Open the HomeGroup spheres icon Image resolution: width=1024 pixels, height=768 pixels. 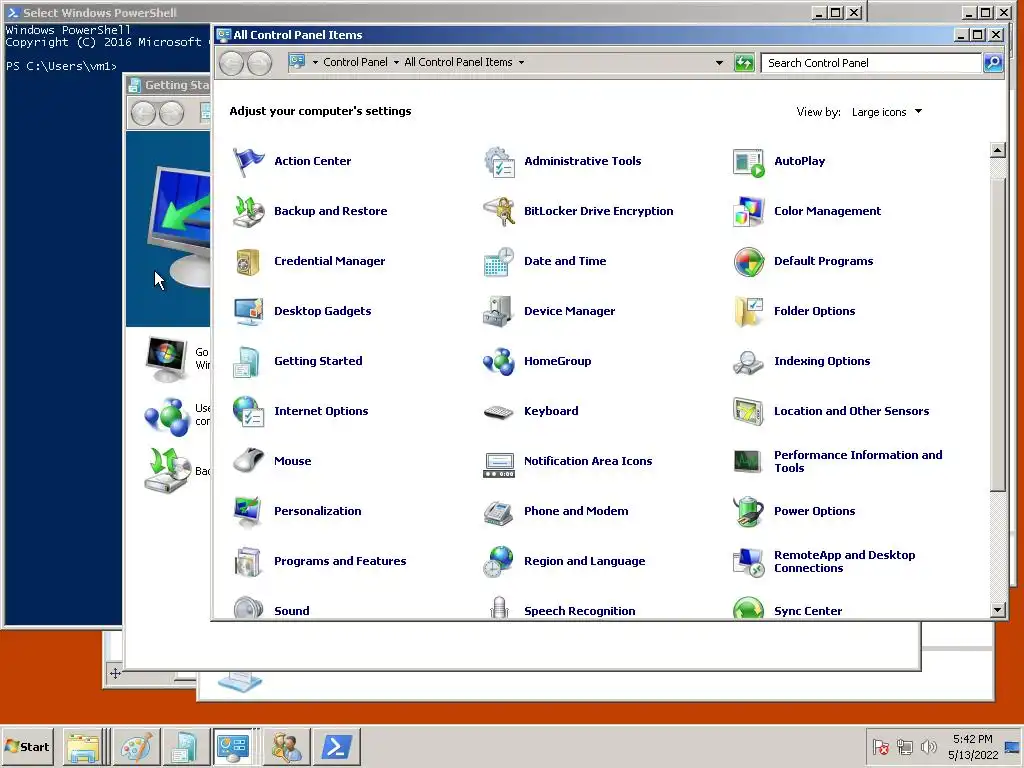point(499,361)
